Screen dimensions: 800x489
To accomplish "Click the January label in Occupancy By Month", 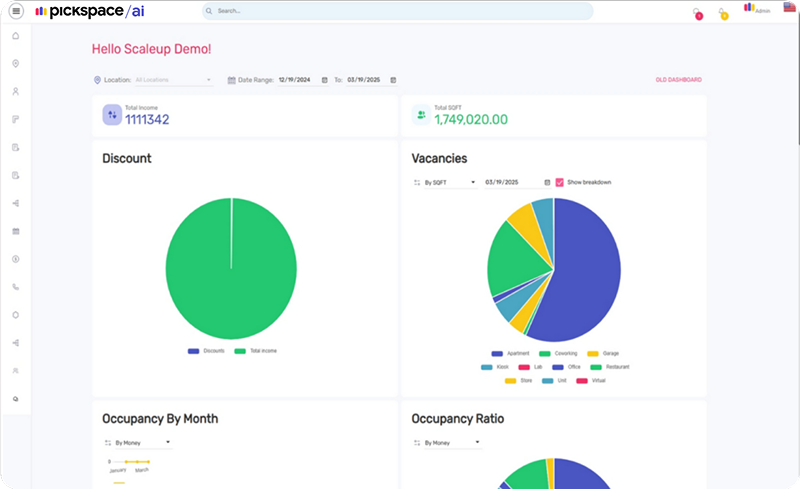I will 118,470.
